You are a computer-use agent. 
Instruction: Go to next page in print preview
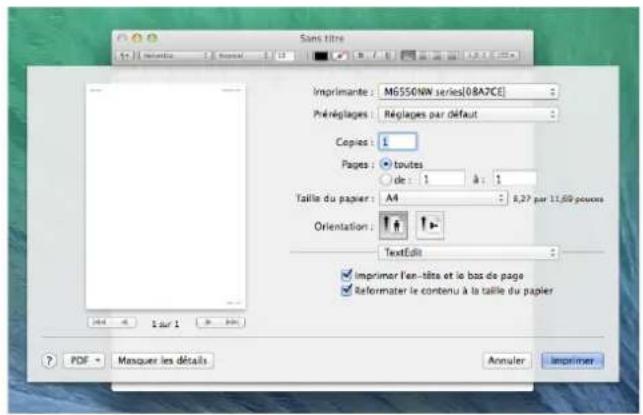point(208,322)
